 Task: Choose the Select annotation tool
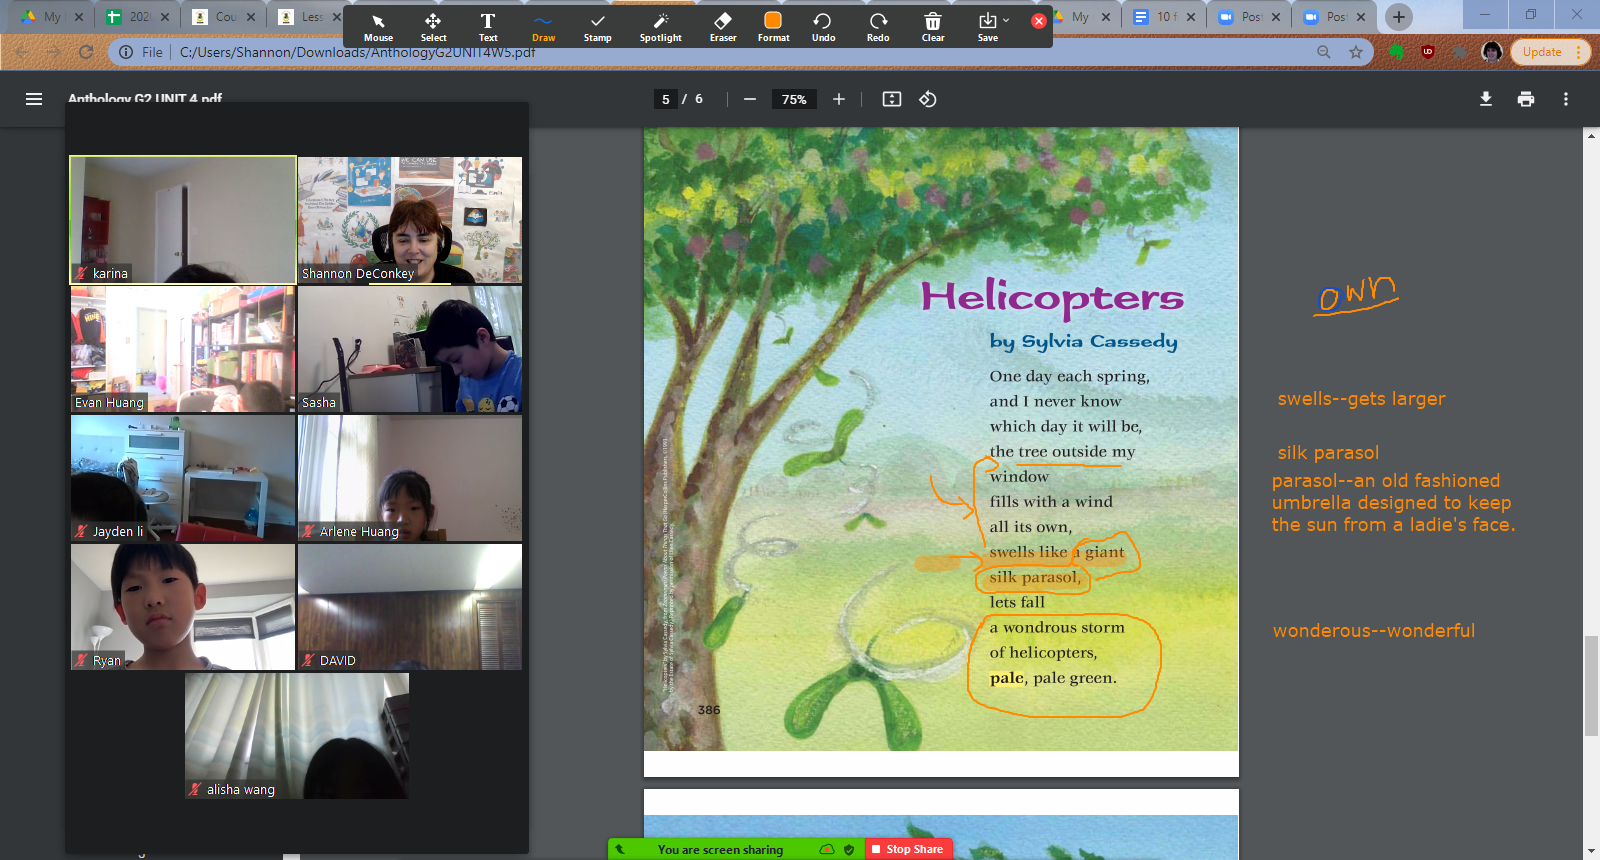(433, 27)
